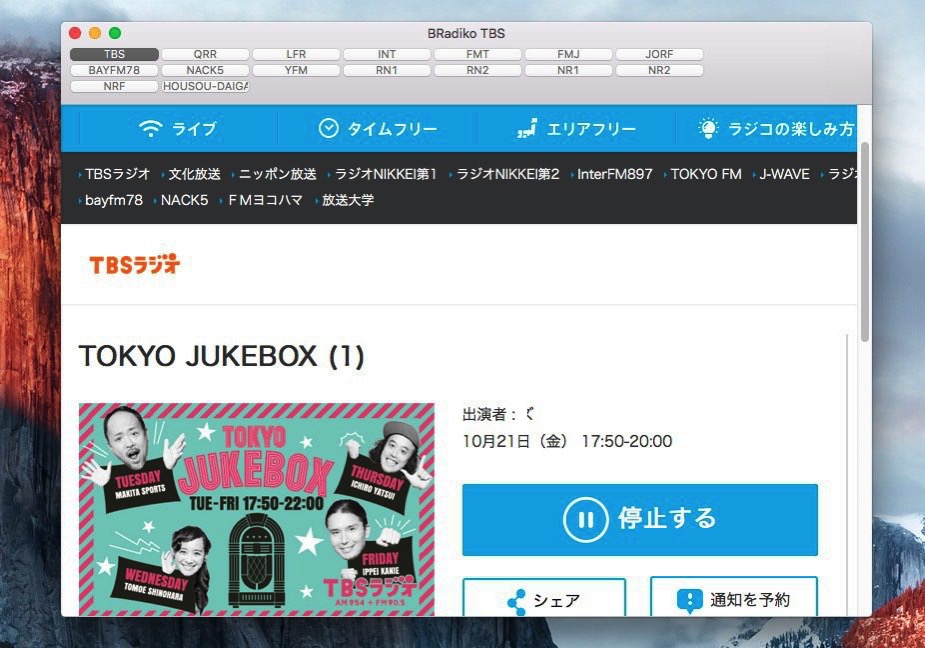Open the 放送大学 station link

[347, 200]
